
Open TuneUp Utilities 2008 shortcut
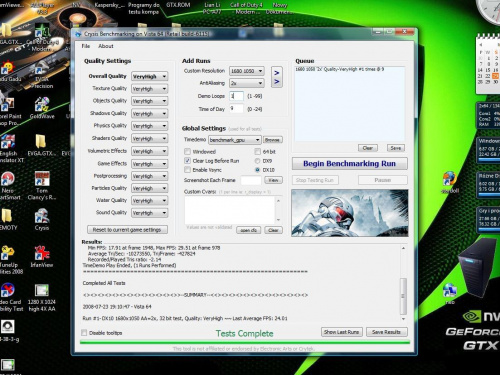click(x=10, y=260)
